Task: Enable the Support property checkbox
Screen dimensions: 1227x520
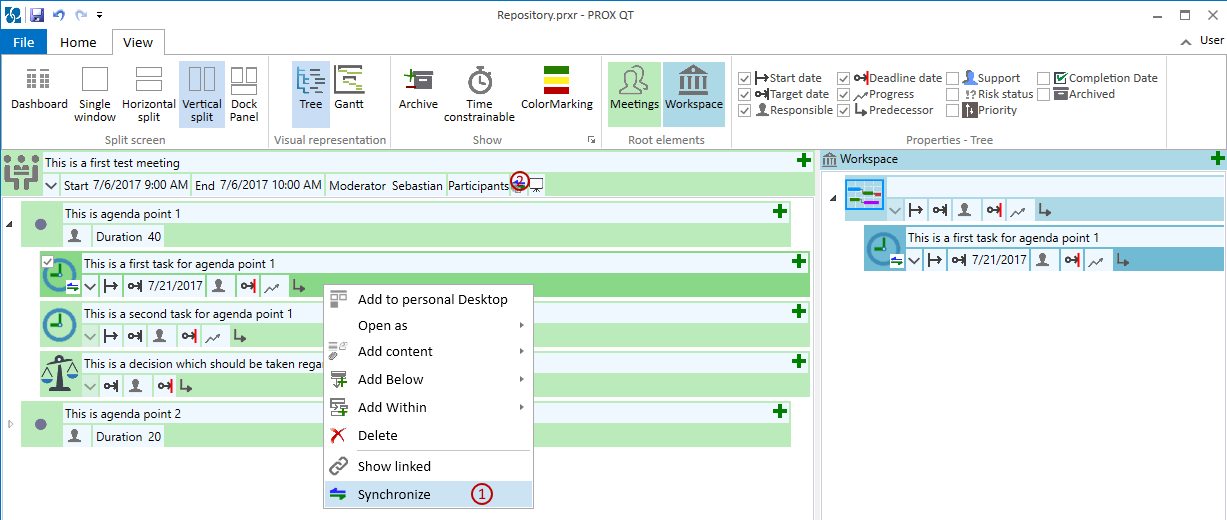Action: pyautogui.click(x=953, y=78)
